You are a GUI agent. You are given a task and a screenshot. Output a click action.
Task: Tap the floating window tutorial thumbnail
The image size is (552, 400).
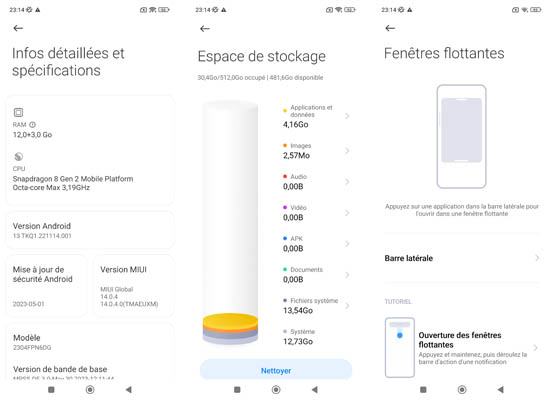[400, 348]
